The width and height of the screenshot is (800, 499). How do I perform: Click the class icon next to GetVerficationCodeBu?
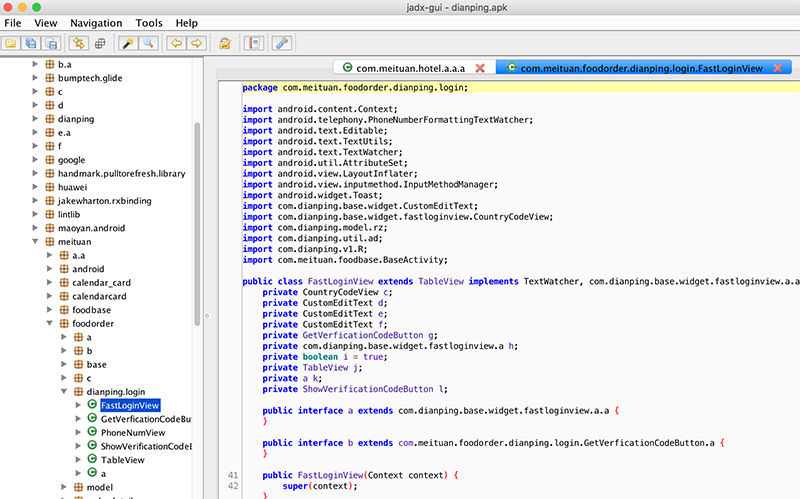92,418
